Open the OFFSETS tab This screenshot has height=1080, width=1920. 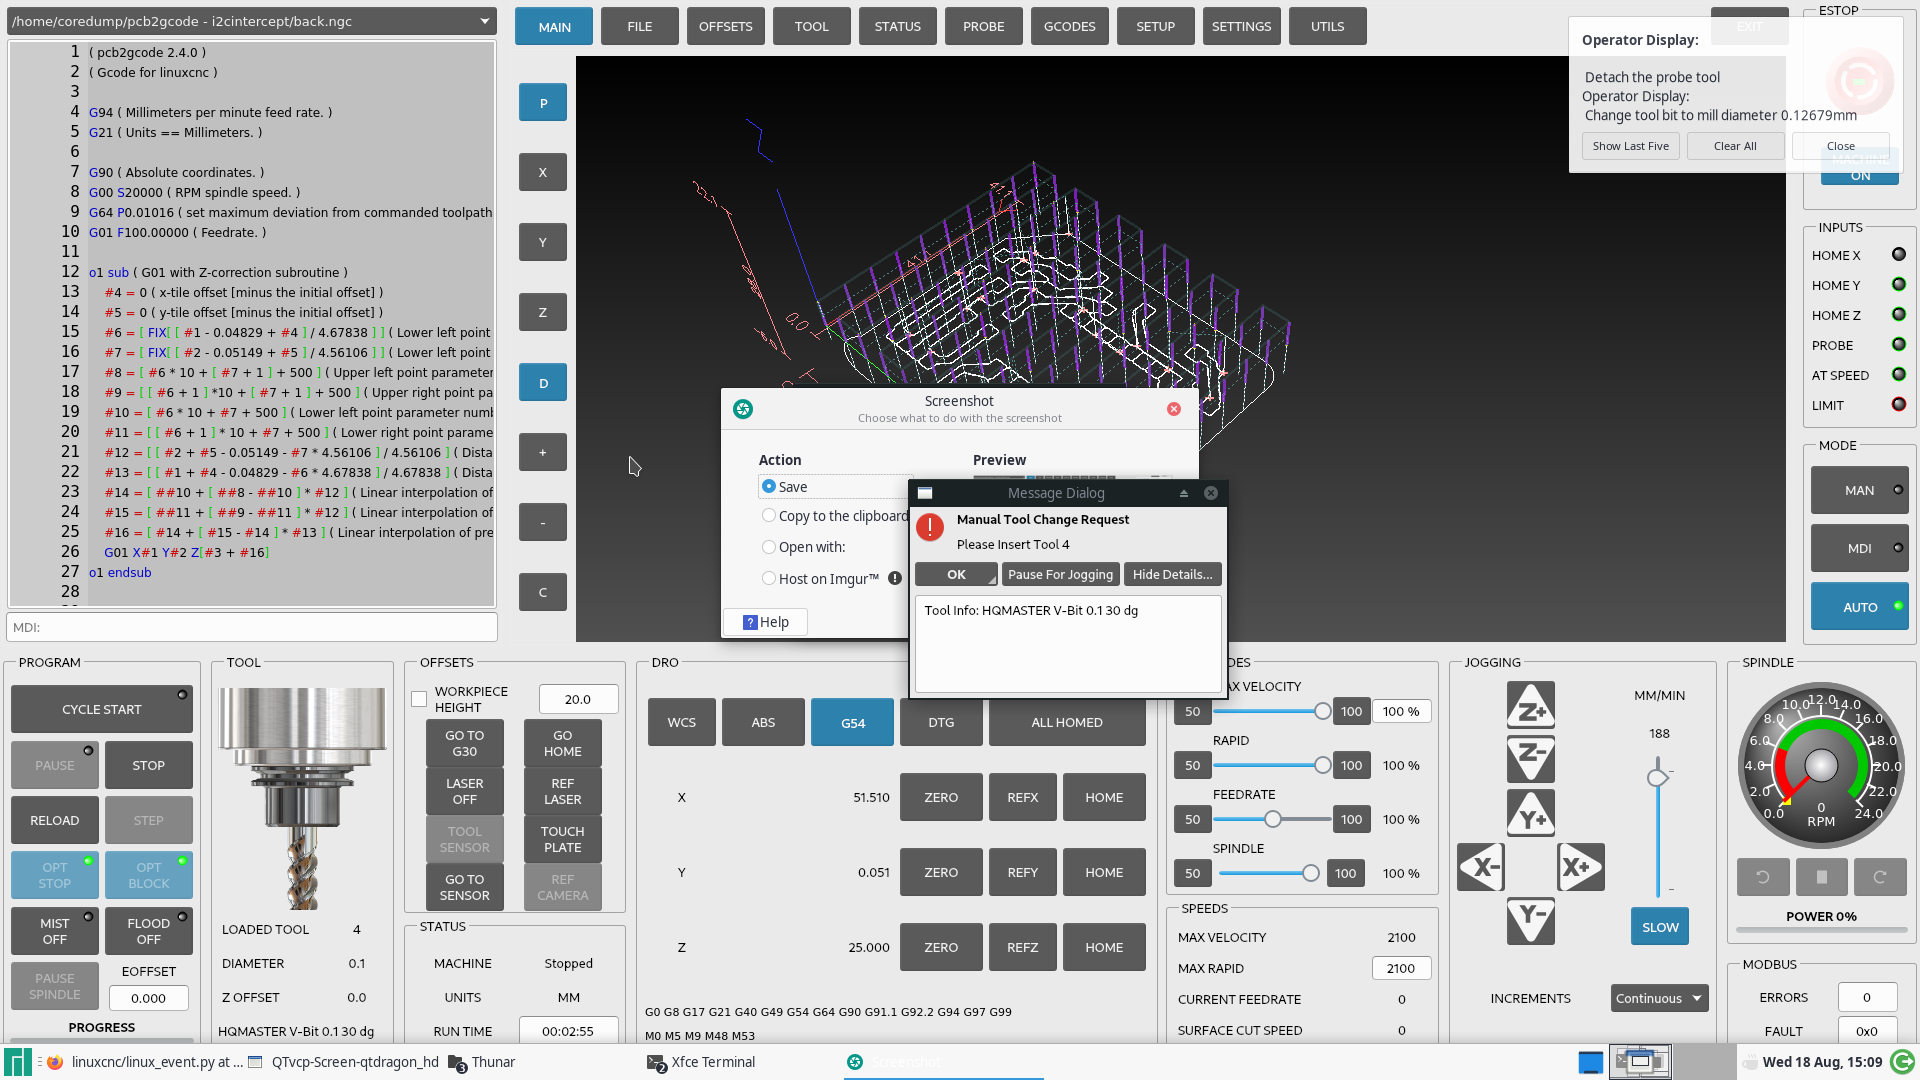[726, 26]
